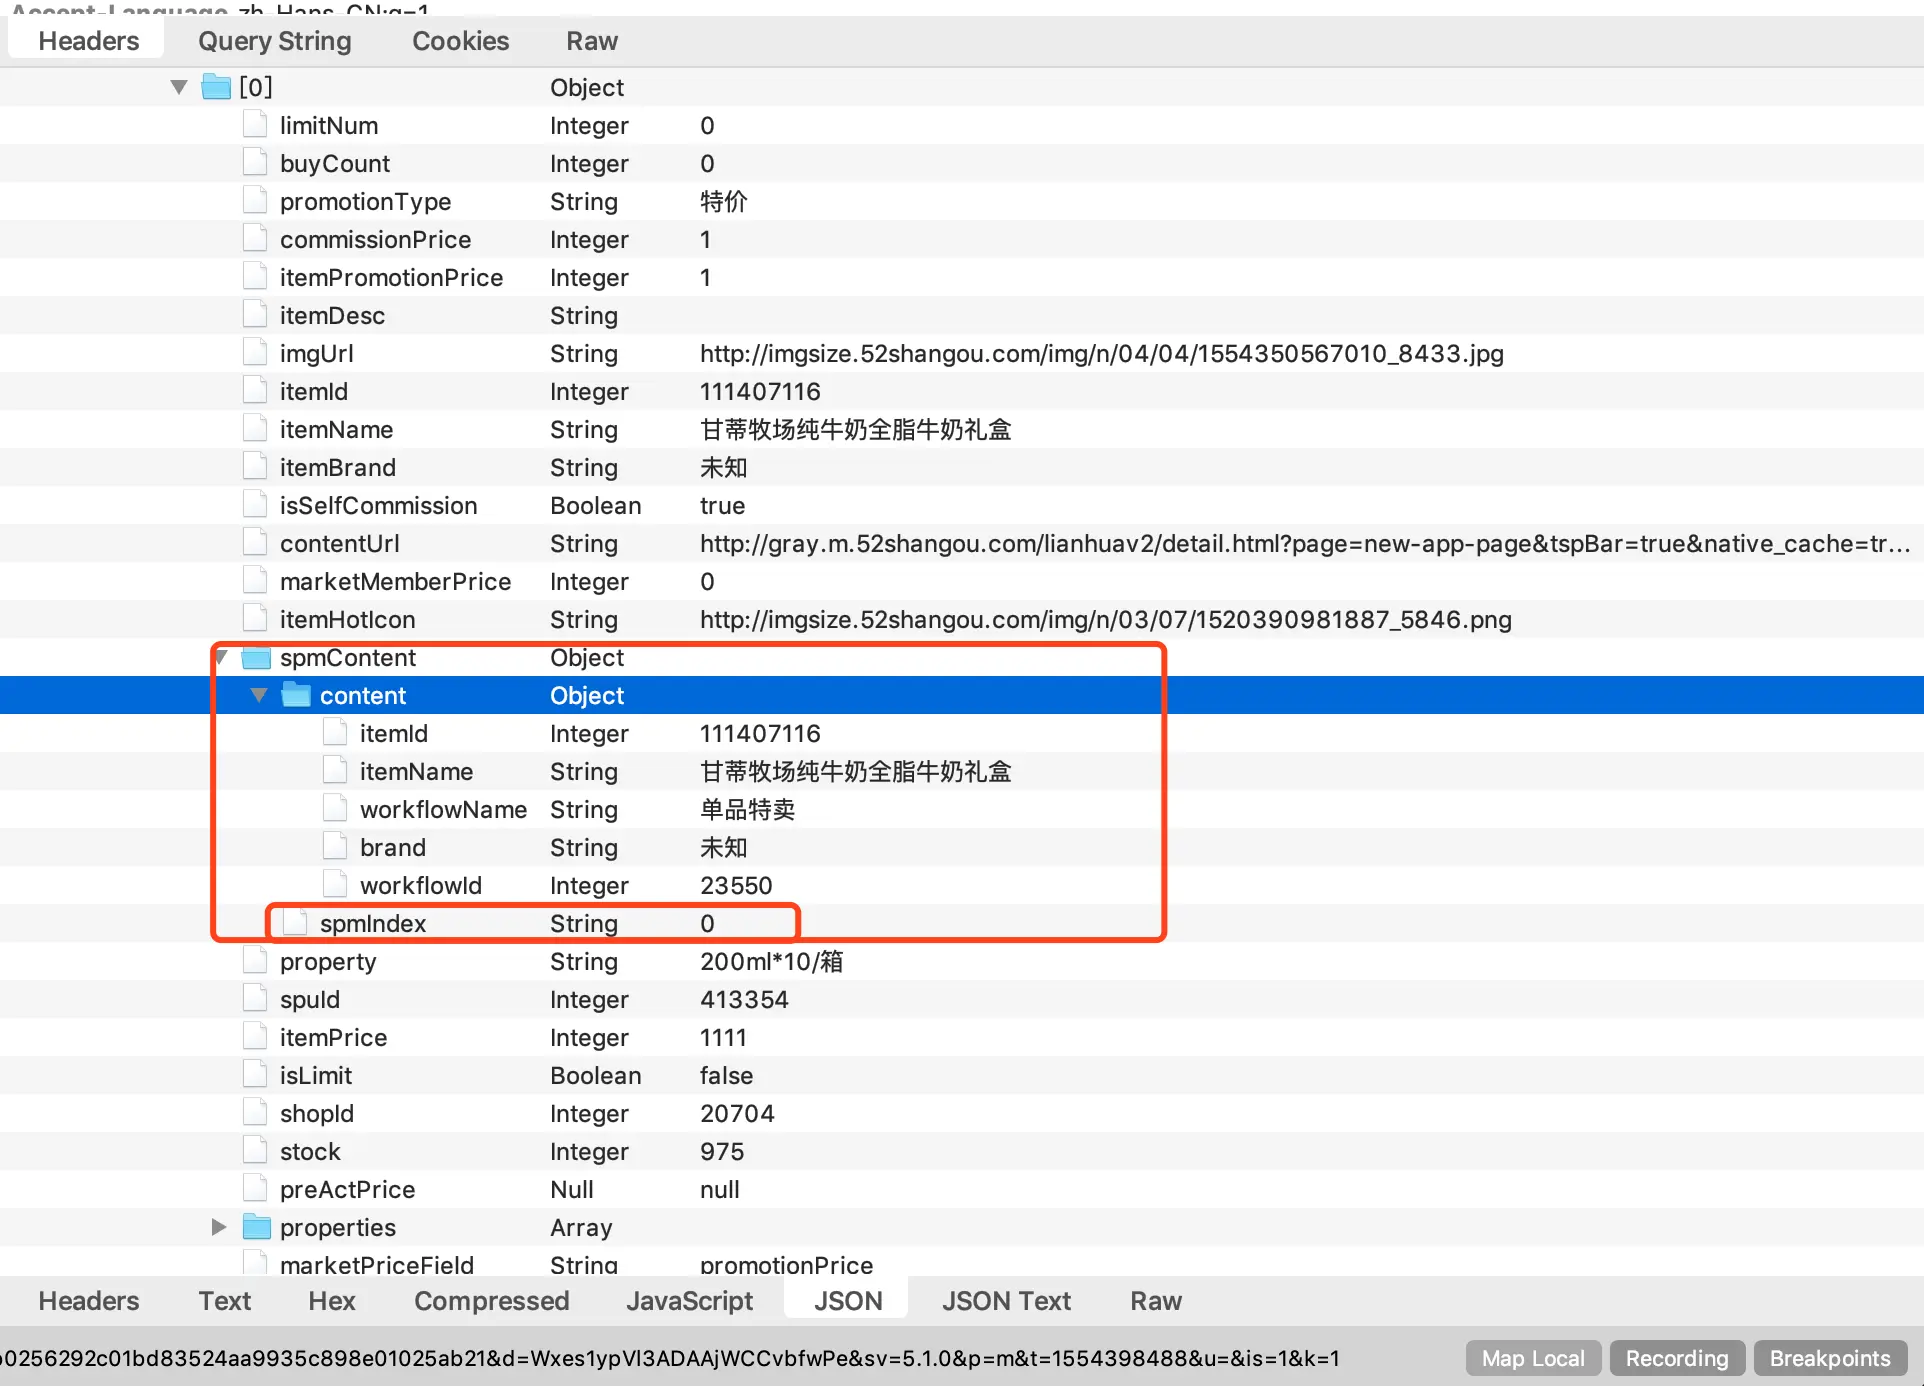The width and height of the screenshot is (1924, 1386).
Task: Toggle the Recording button
Action: tap(1677, 1358)
